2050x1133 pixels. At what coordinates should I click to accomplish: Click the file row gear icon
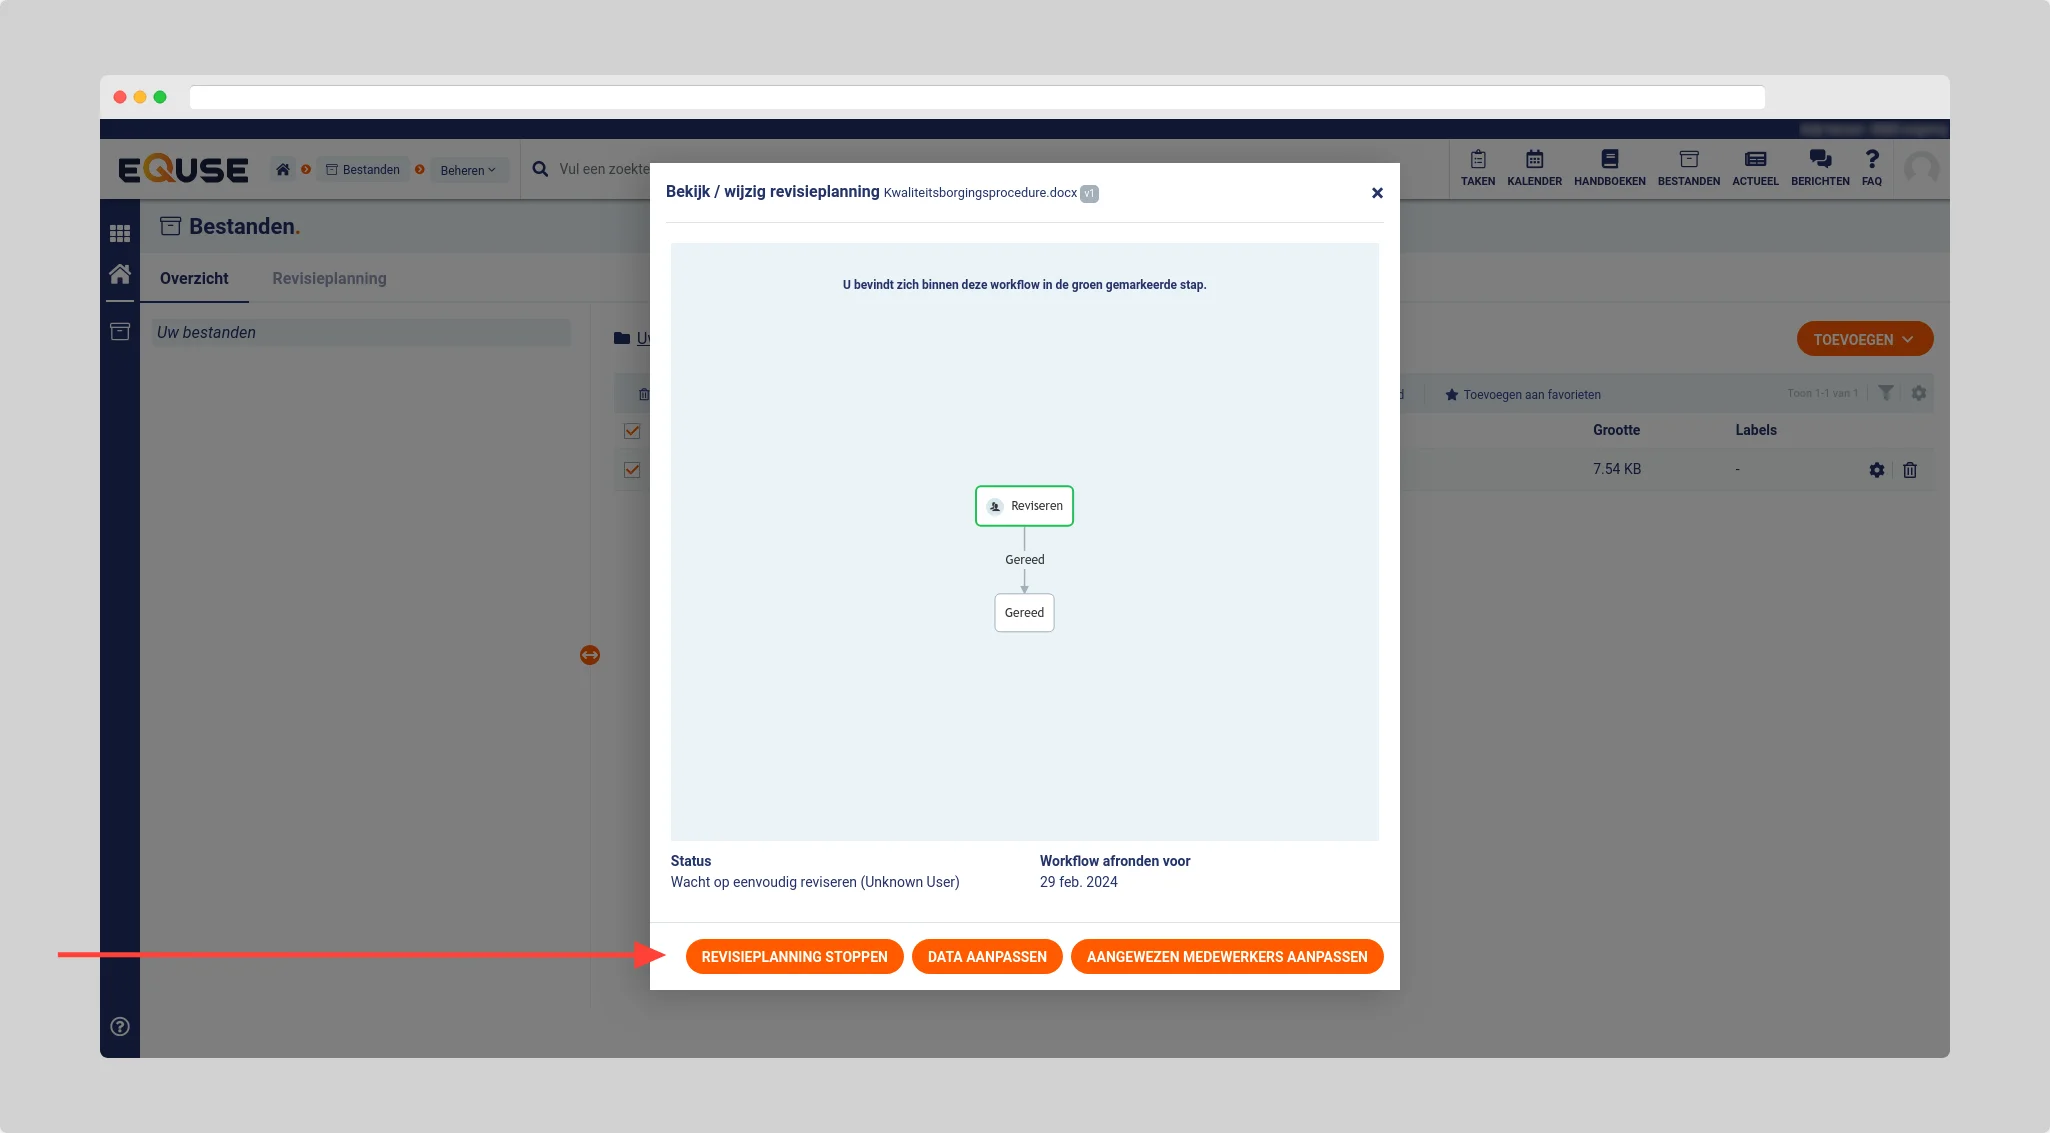point(1876,470)
